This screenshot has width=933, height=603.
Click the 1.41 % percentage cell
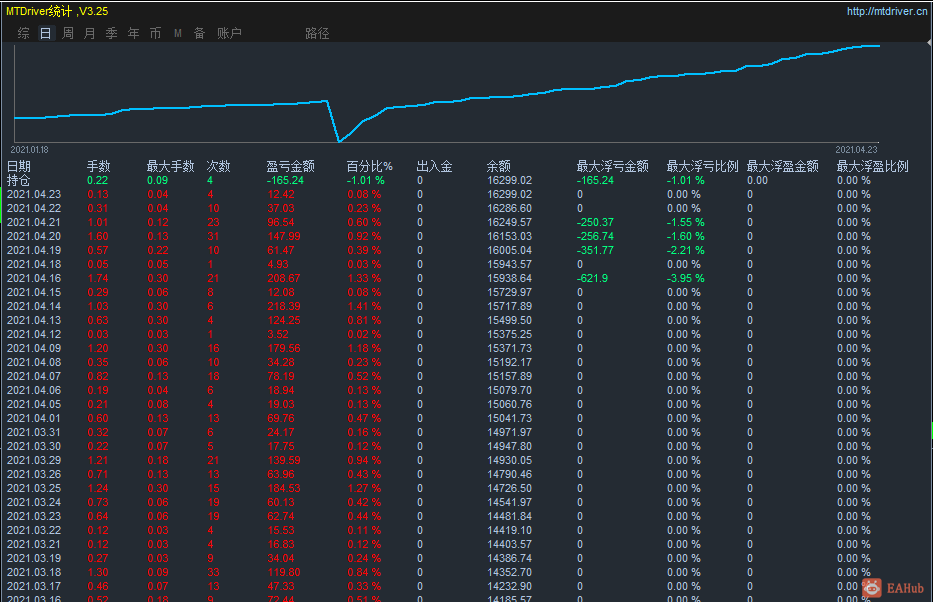tap(364, 306)
